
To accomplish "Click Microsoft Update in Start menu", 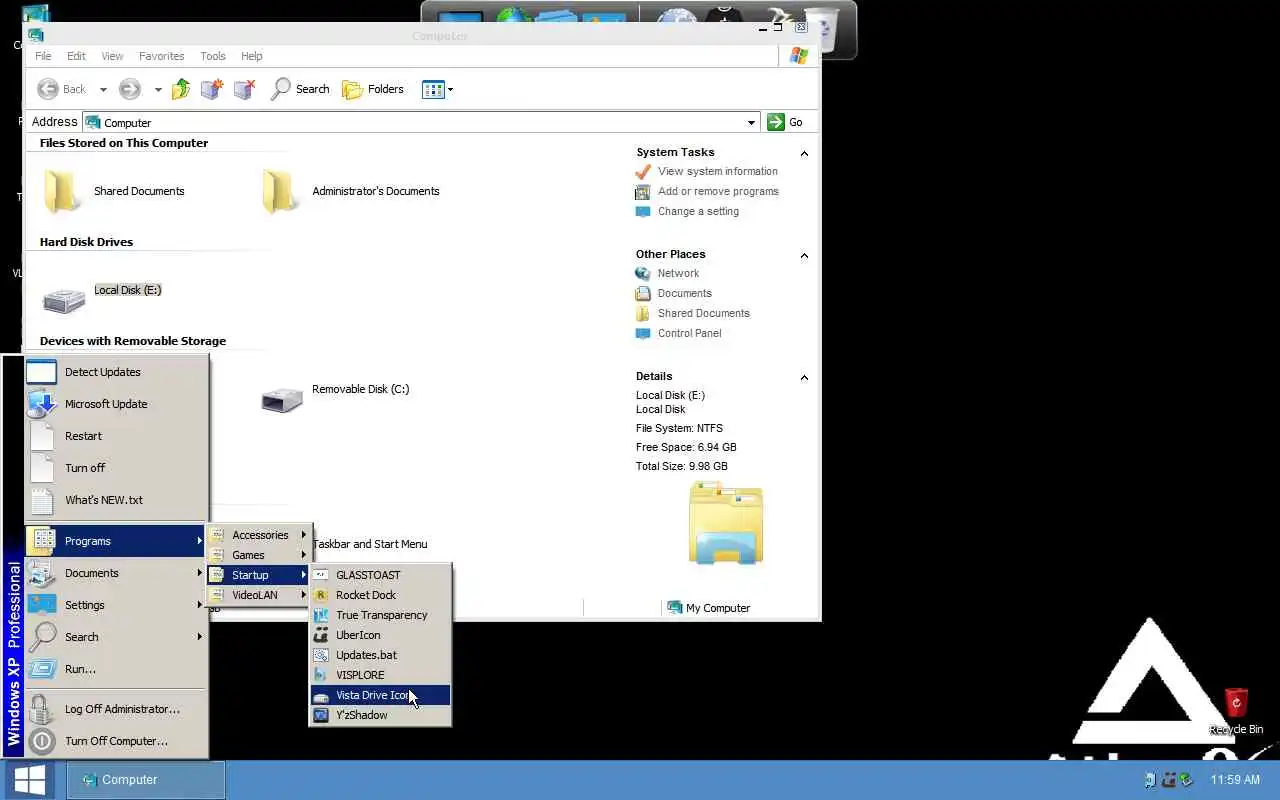I will tap(116, 404).
